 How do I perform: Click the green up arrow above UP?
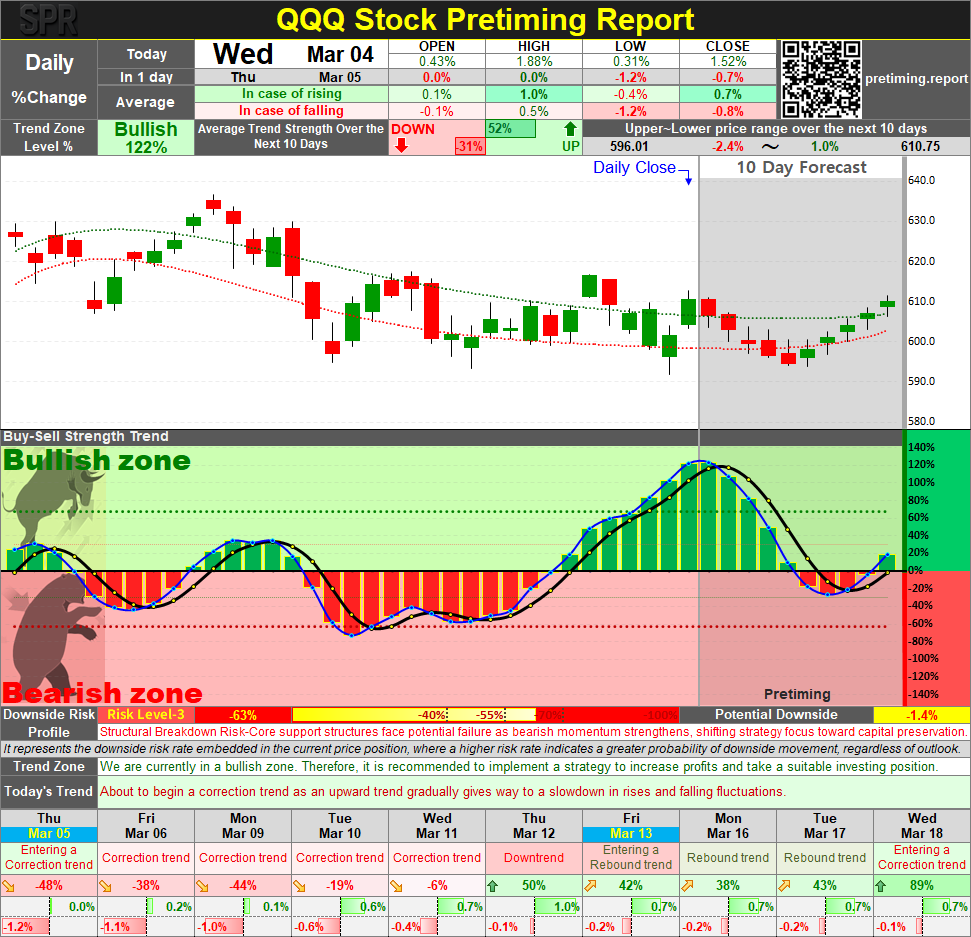tap(570, 129)
